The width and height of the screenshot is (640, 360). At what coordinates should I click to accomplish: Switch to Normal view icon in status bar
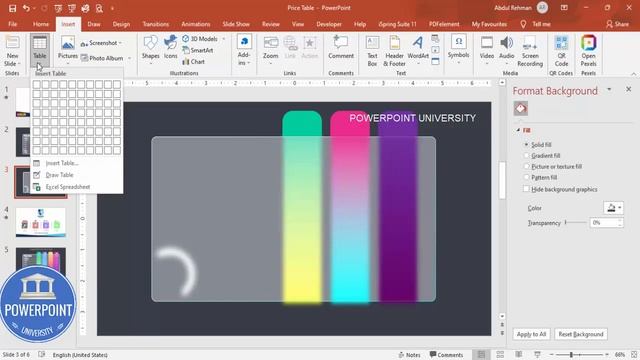coord(482,354)
